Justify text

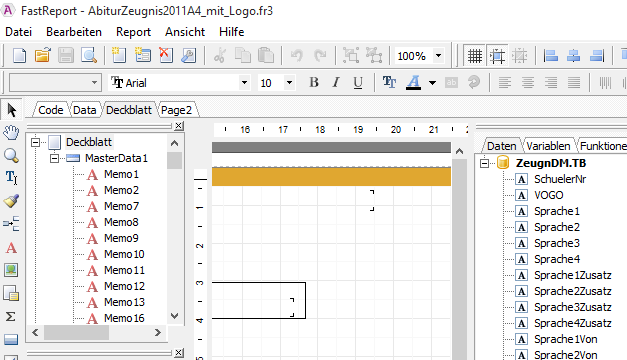tap(574, 82)
